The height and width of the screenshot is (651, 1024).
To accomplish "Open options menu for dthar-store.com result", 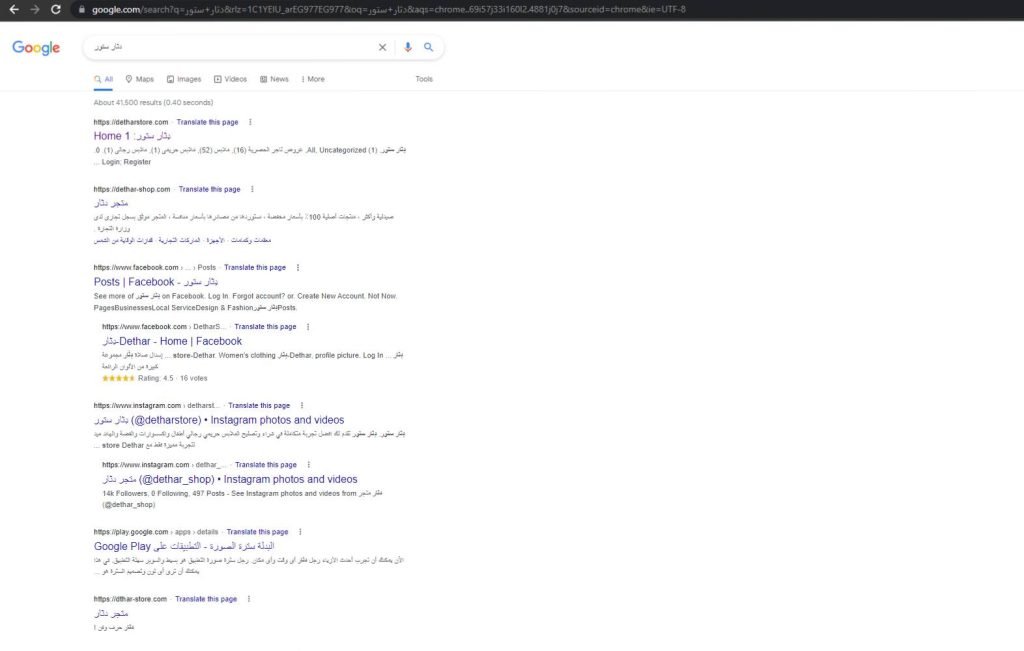I will pos(249,599).
